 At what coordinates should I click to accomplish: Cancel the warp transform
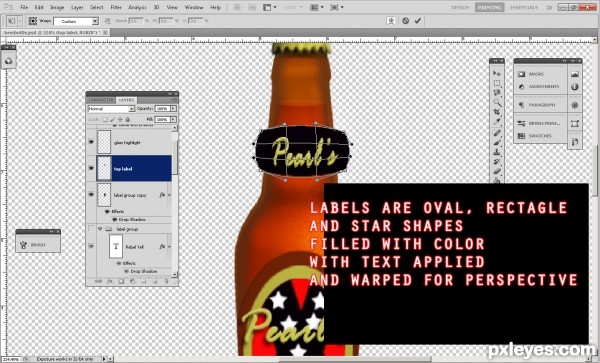pyautogui.click(x=405, y=21)
